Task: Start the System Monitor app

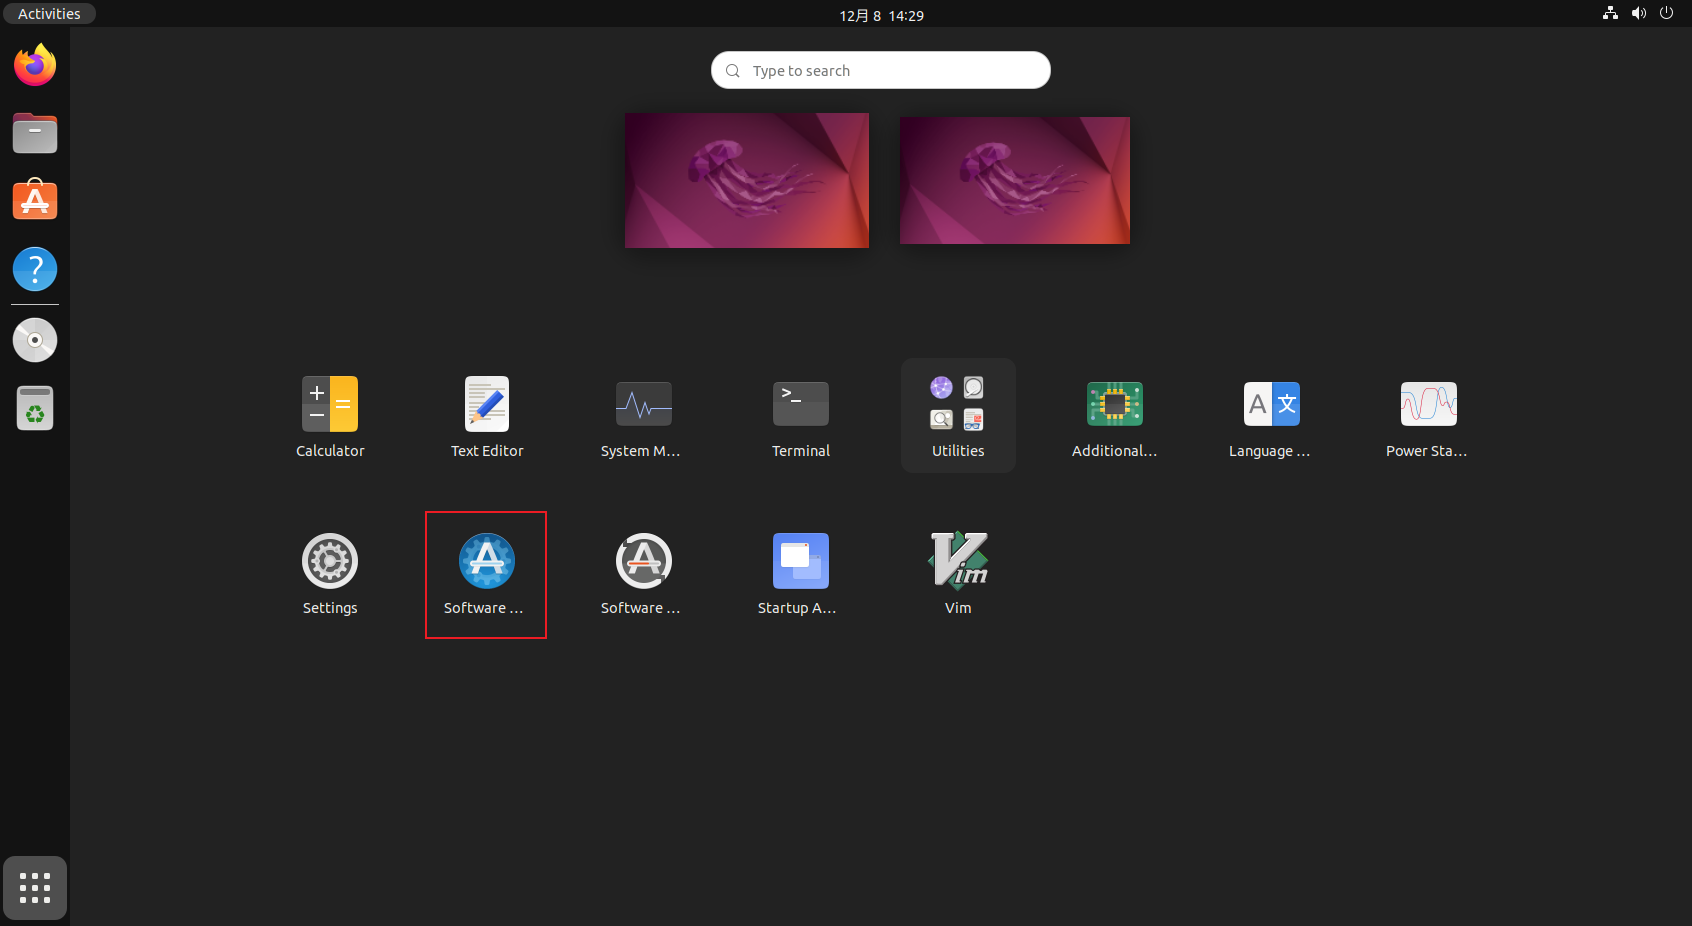Action: pos(644,416)
